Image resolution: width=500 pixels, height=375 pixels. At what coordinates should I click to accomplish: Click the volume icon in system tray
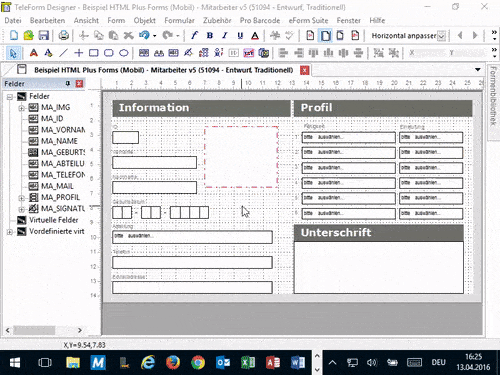tap(372, 363)
